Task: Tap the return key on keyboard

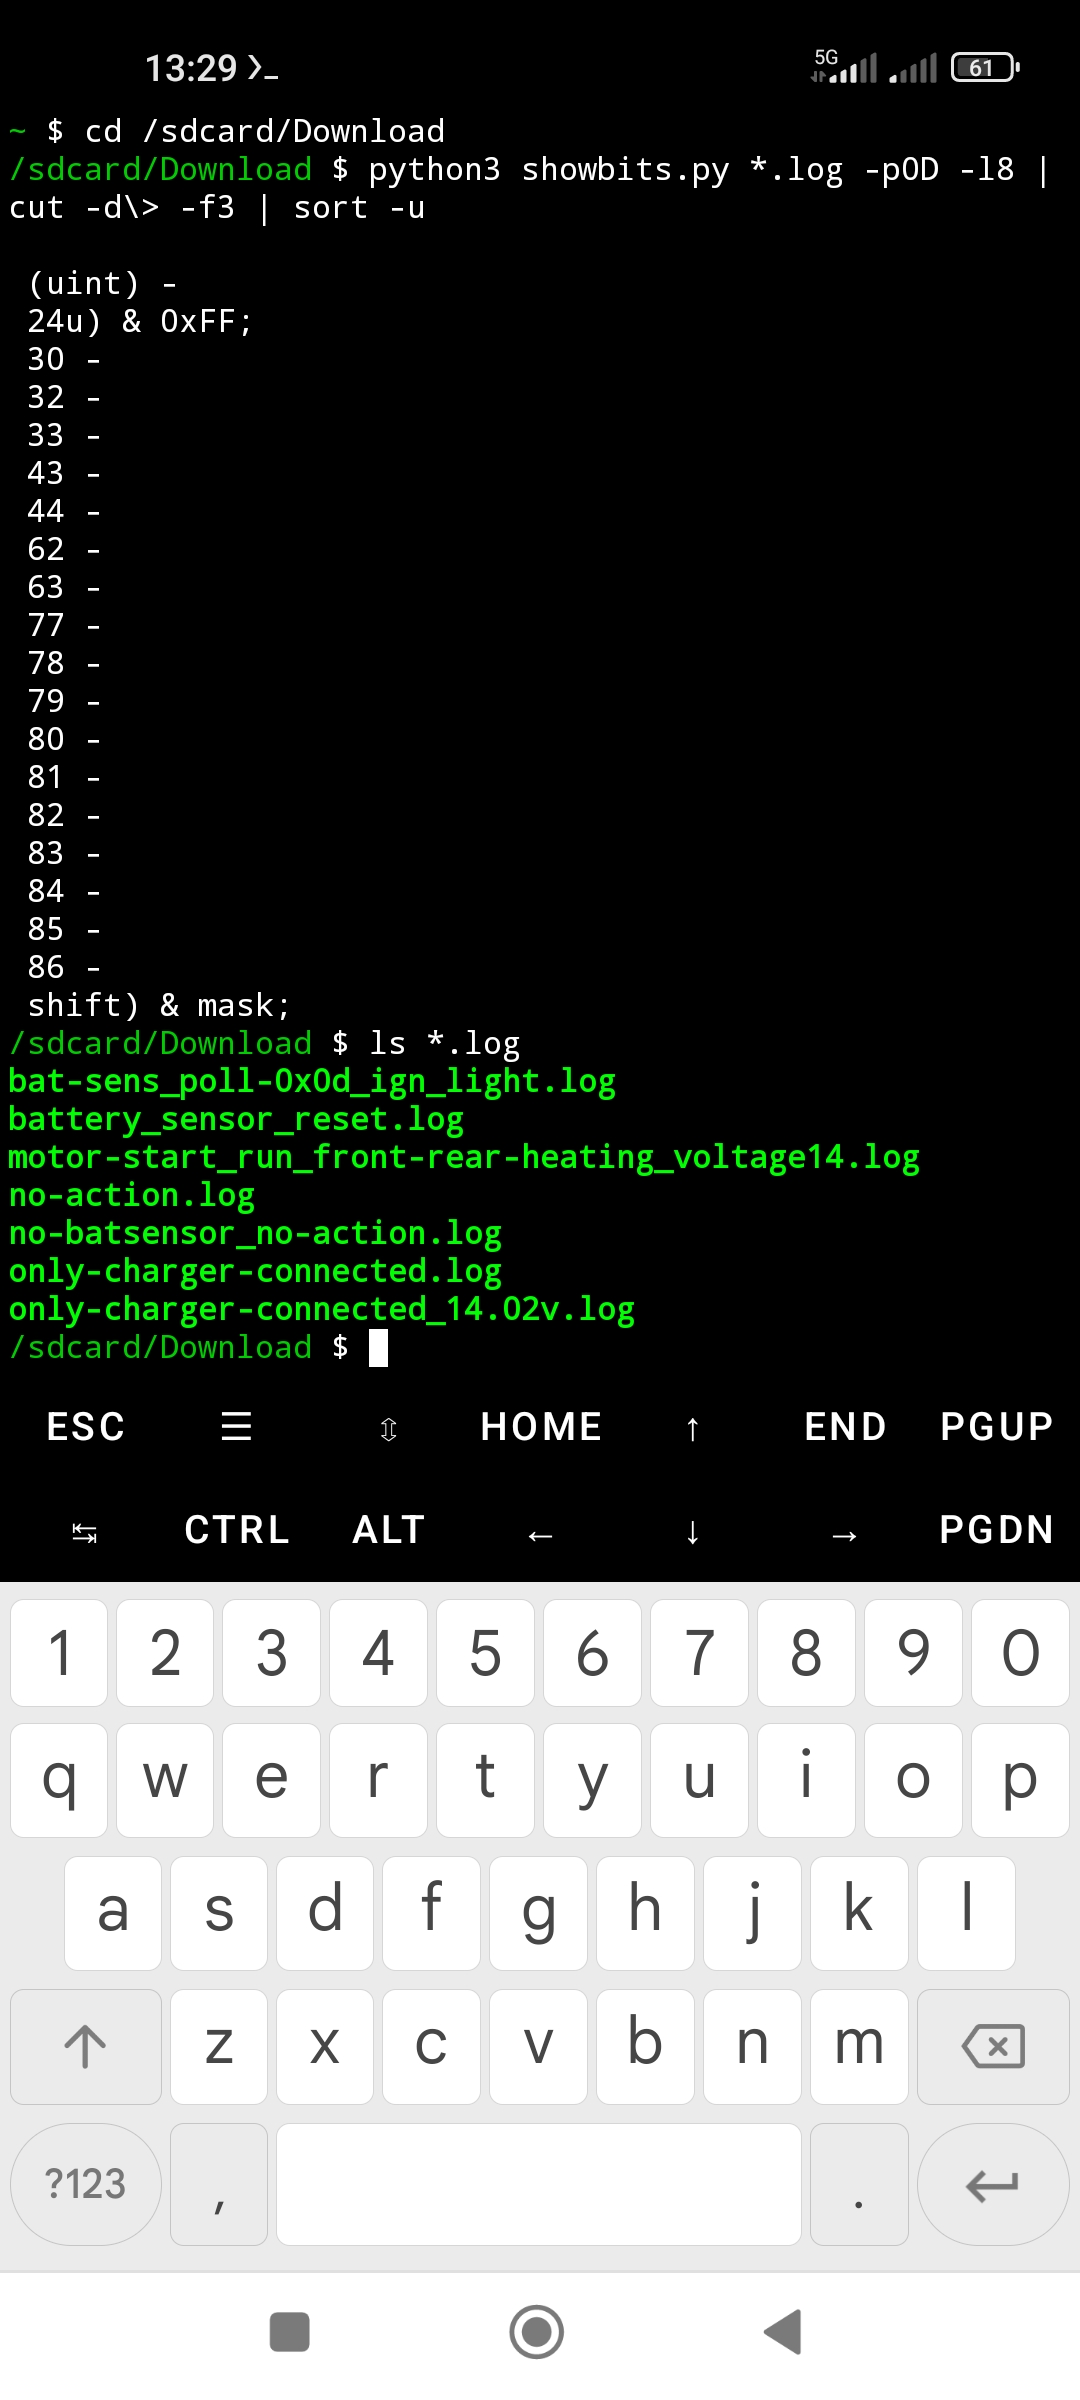Action: pos(993,2185)
